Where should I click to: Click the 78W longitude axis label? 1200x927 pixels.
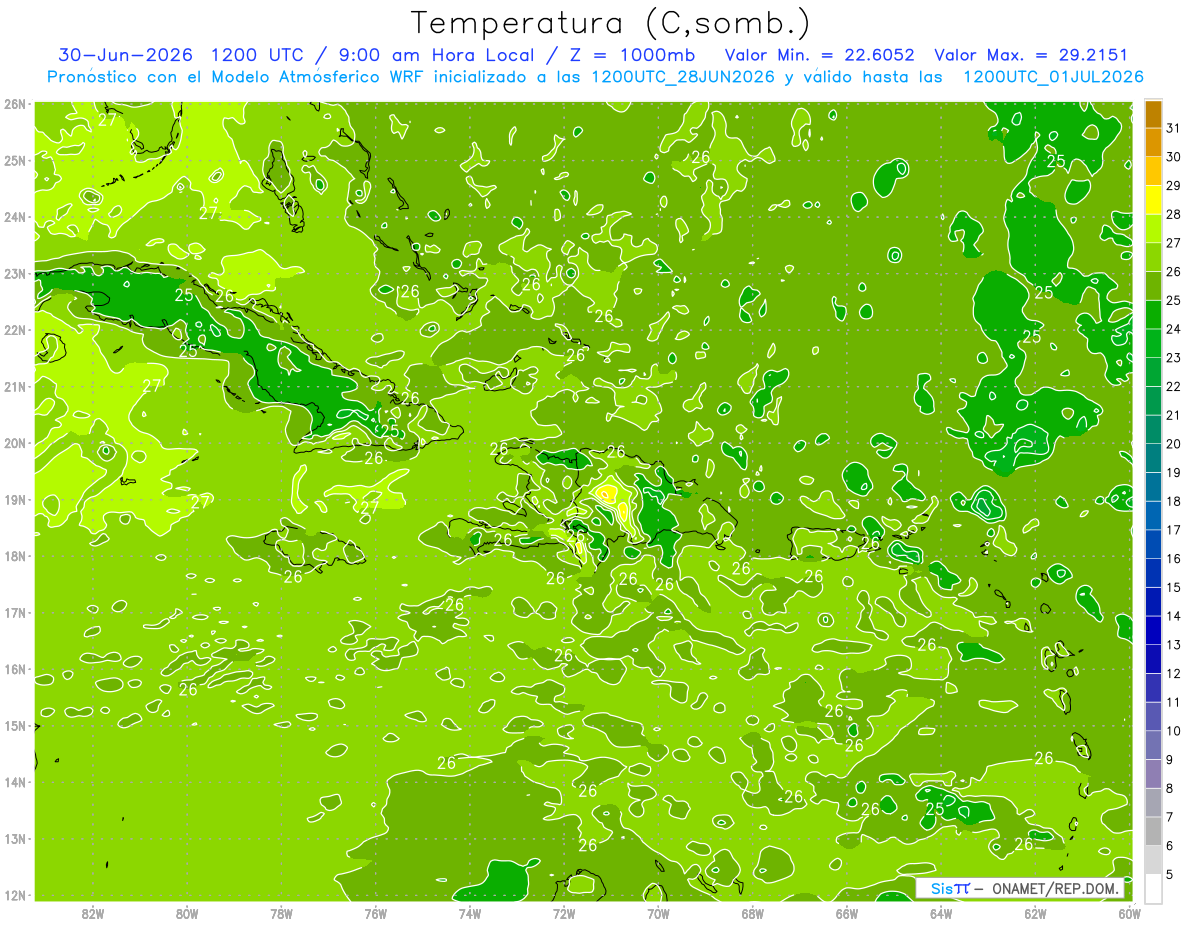(281, 913)
